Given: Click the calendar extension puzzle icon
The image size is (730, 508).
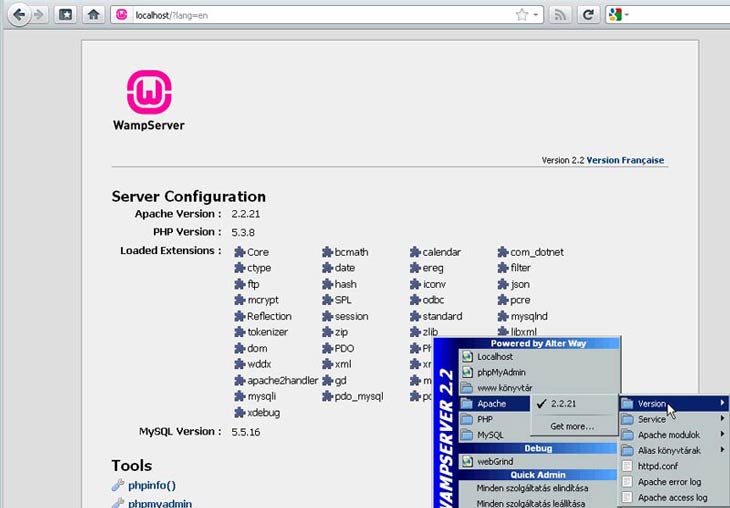Looking at the screenshot, I should coord(415,252).
